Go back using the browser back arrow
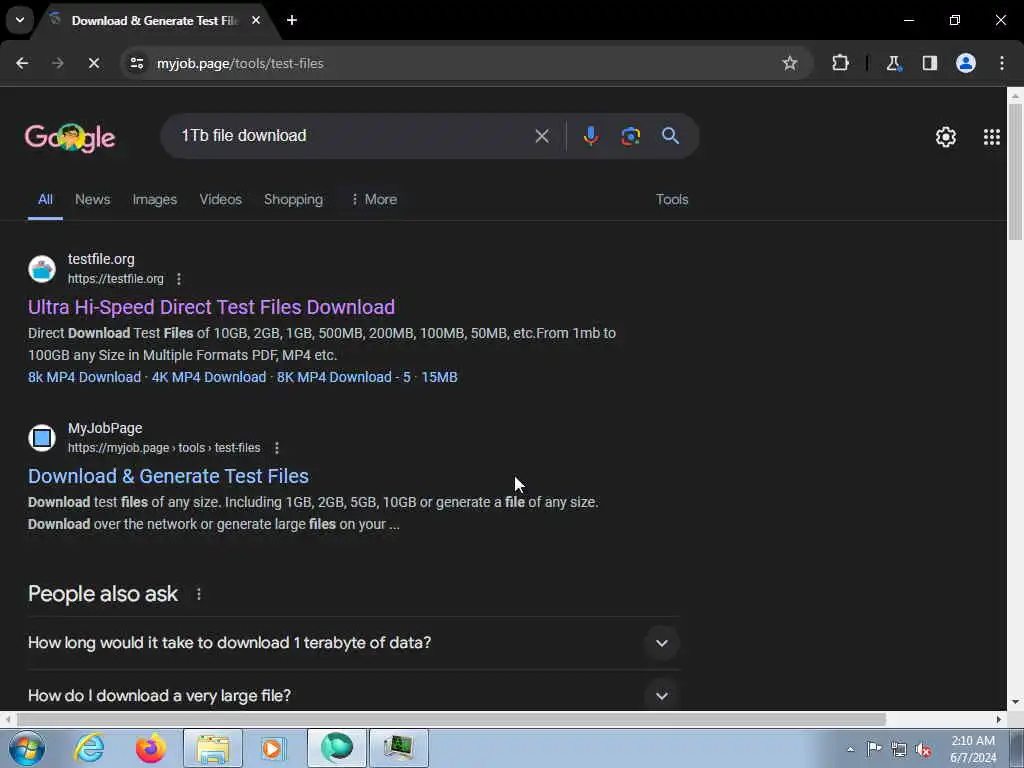 click(x=22, y=63)
